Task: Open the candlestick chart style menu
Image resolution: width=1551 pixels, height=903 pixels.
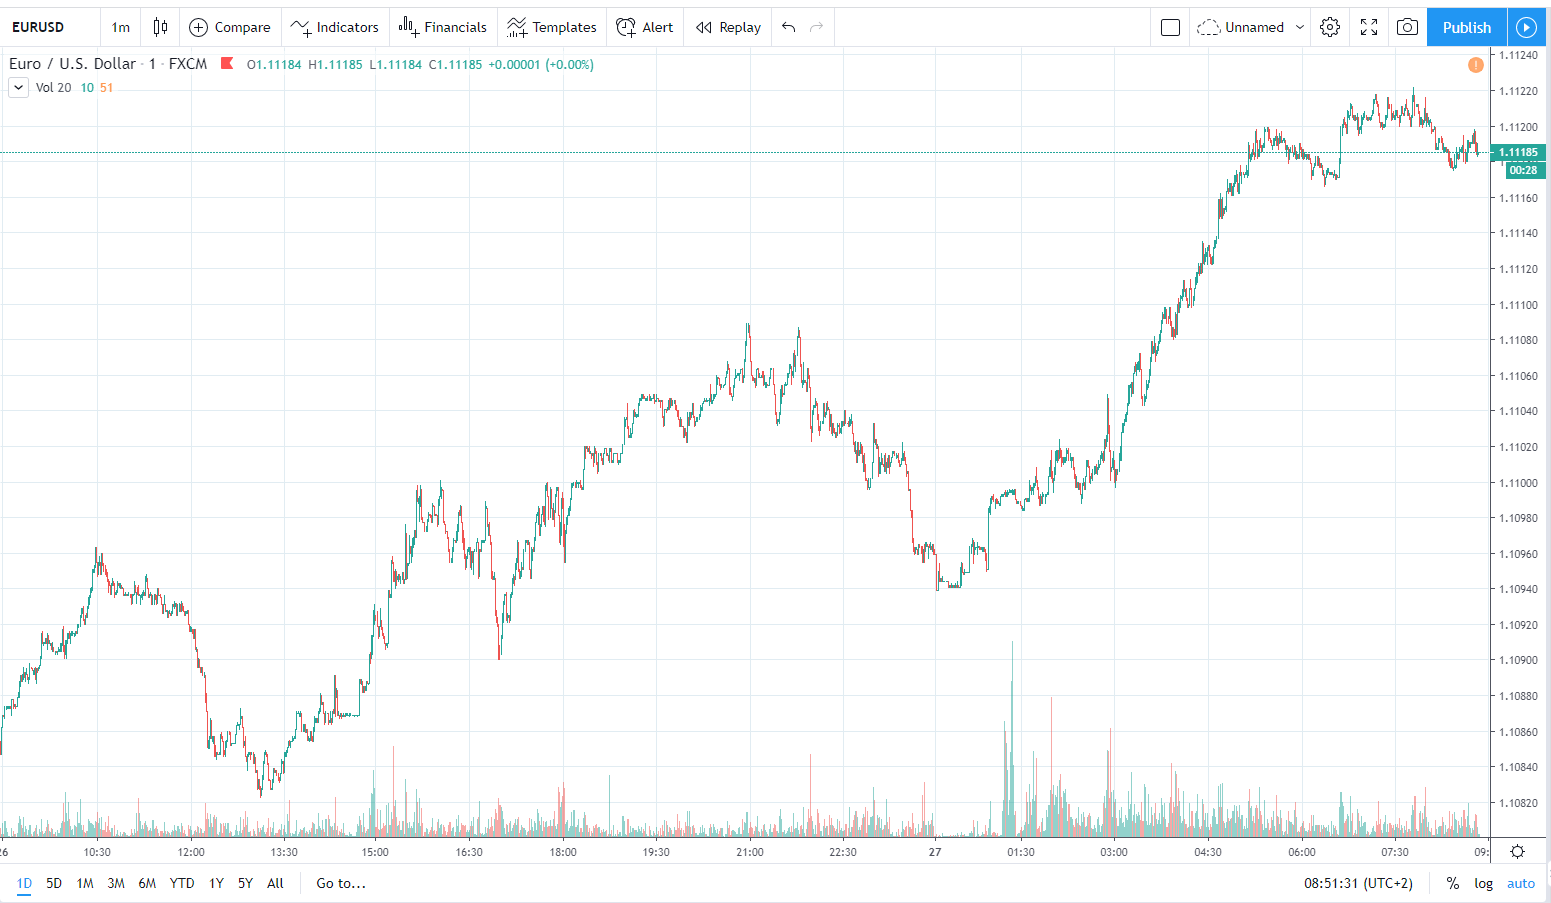Action: (x=160, y=27)
